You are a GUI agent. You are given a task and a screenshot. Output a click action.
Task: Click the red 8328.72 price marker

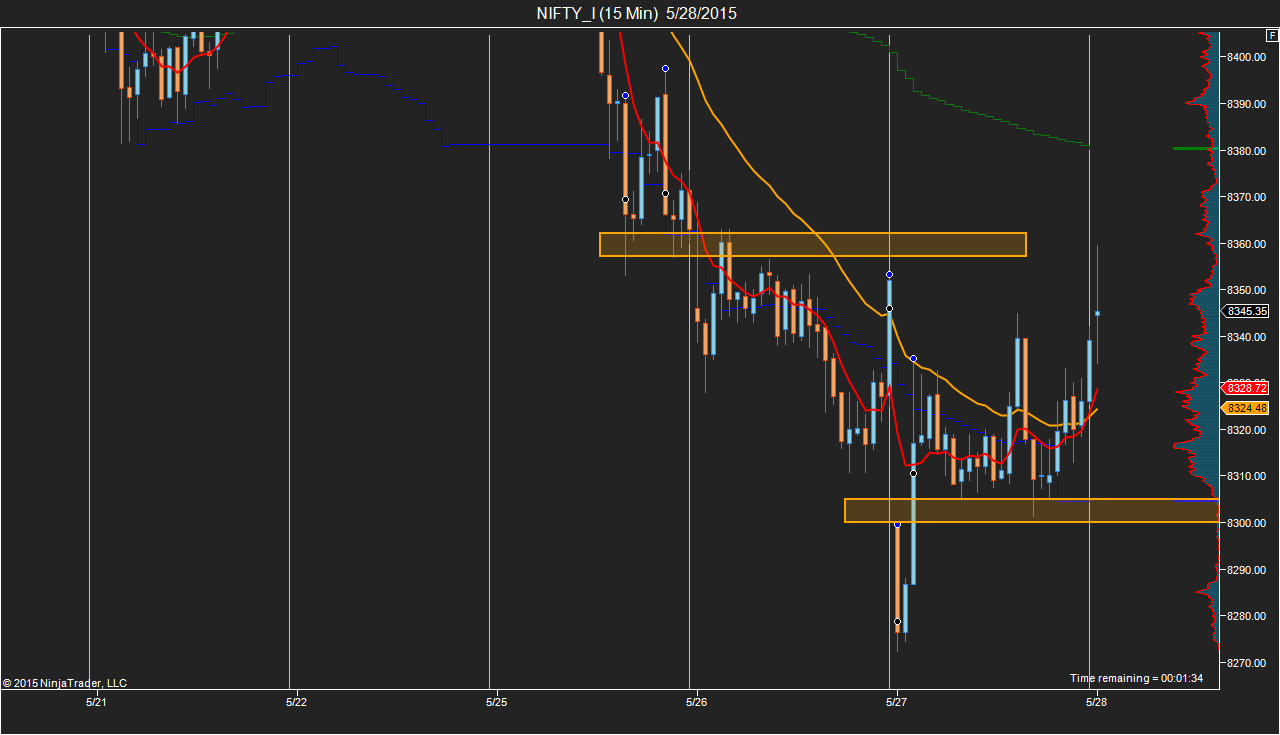(1246, 388)
